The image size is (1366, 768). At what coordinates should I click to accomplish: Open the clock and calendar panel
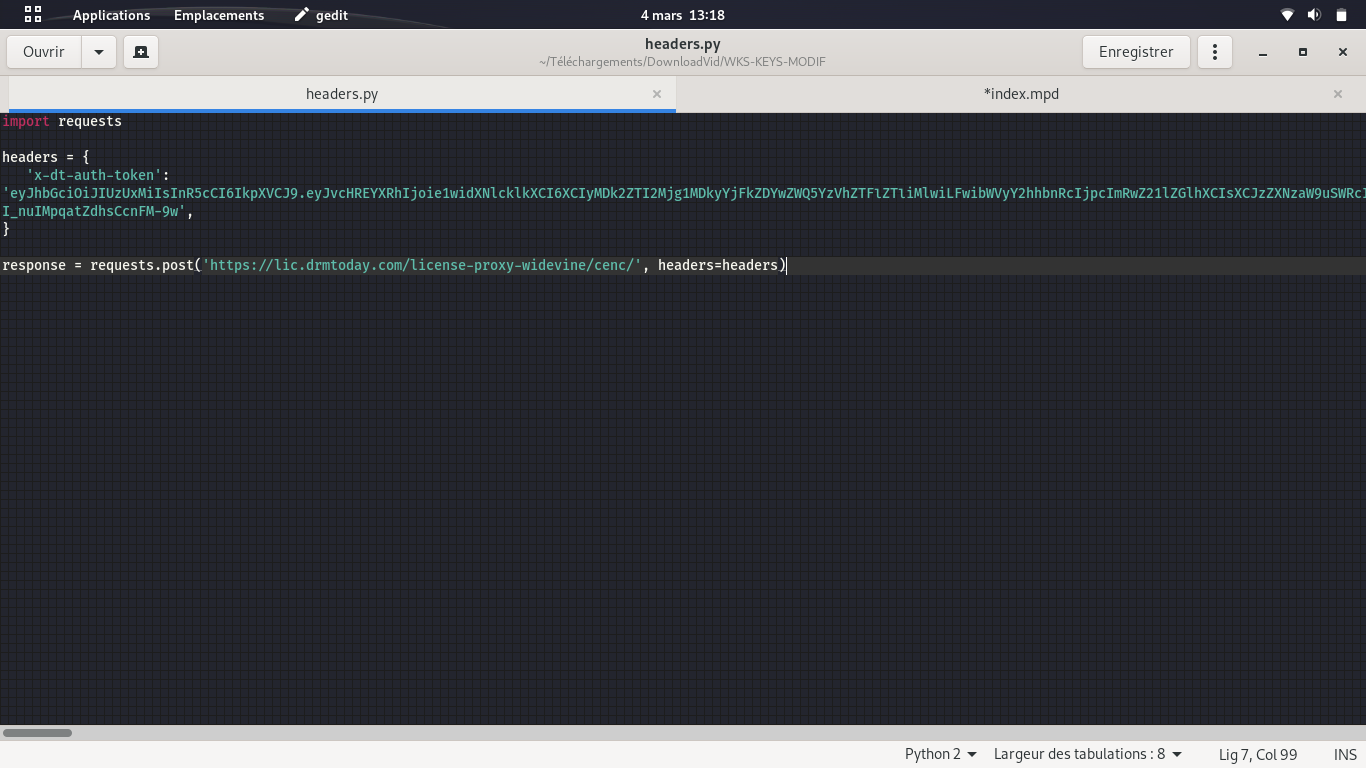[683, 15]
